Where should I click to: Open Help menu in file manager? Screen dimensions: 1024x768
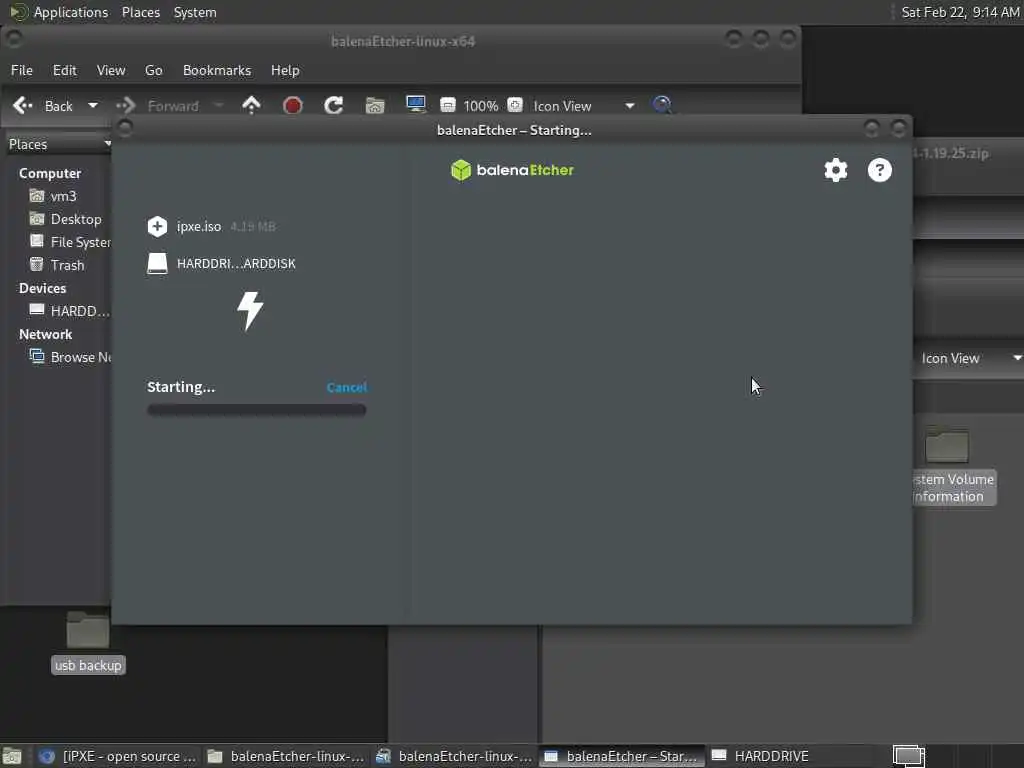[x=285, y=71]
